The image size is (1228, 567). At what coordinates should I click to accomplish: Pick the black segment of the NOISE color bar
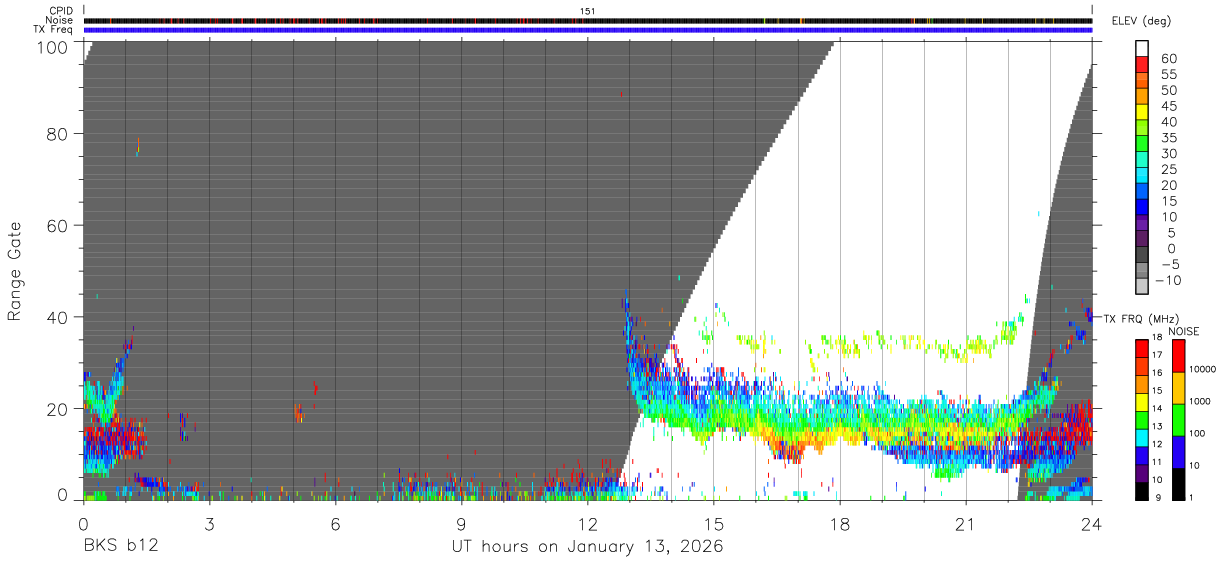click(1178, 484)
